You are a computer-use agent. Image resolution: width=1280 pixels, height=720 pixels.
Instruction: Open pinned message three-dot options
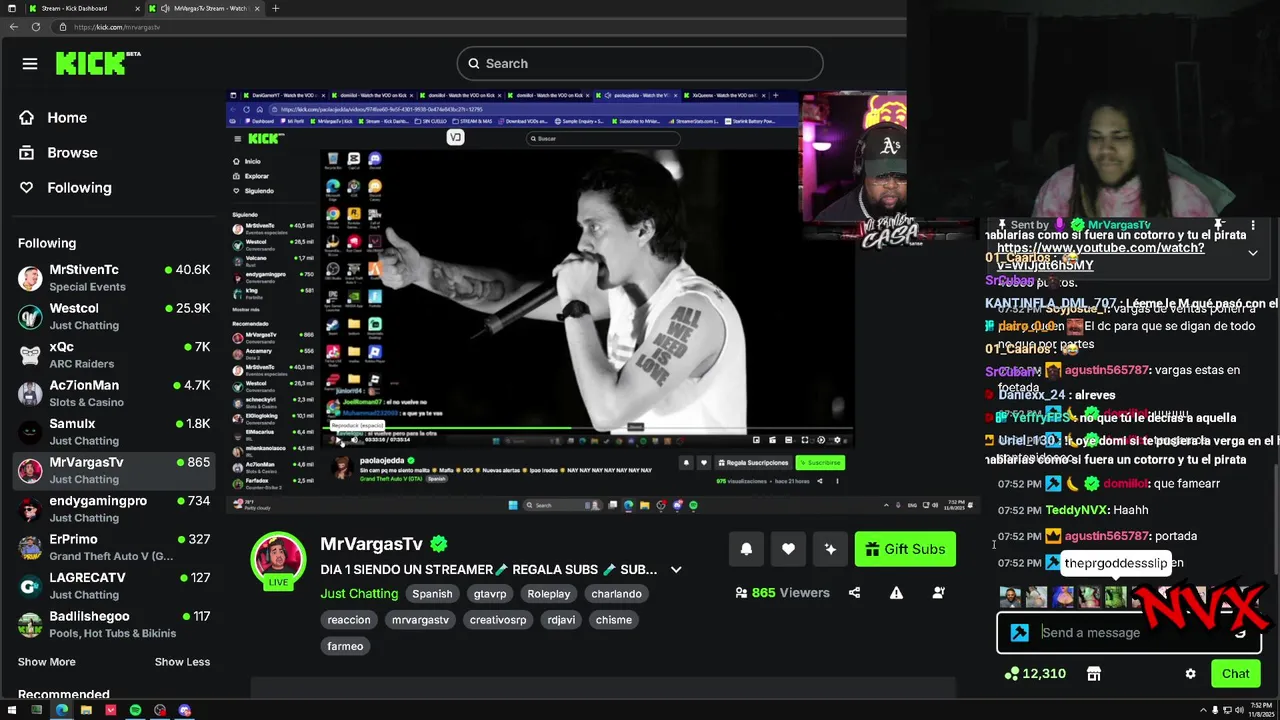(x=1253, y=226)
